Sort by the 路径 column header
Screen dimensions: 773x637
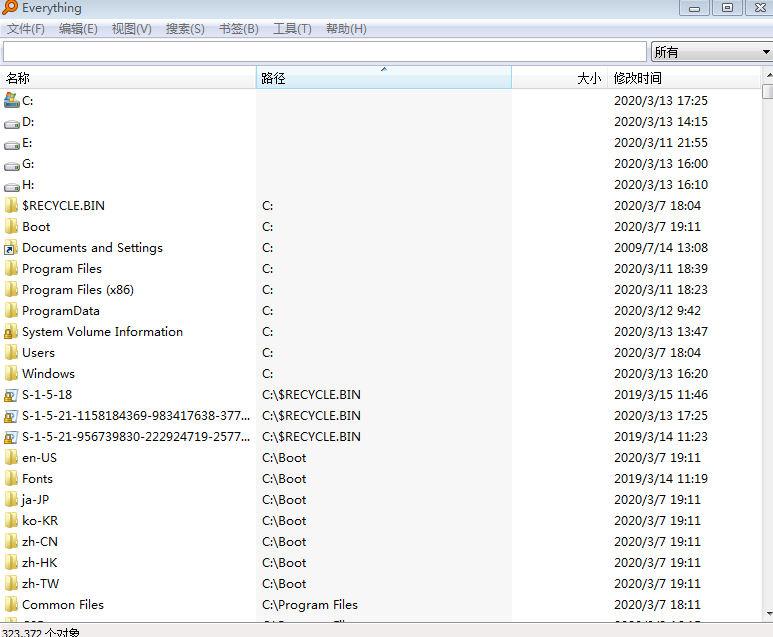click(x=384, y=78)
